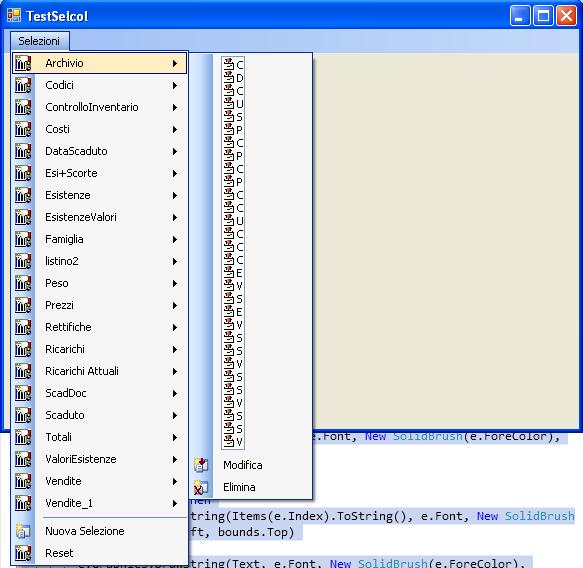Select the Archivio menu entry
Viewport: 583px width, 568px height.
(x=100, y=63)
